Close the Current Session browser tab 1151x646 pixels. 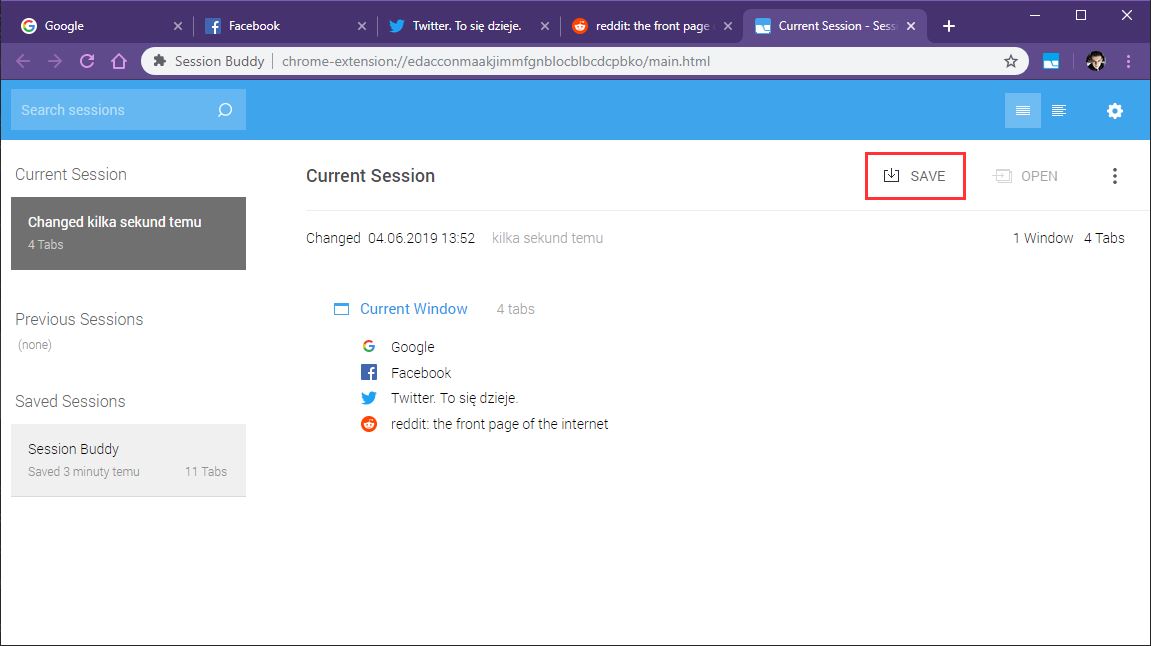click(x=911, y=26)
